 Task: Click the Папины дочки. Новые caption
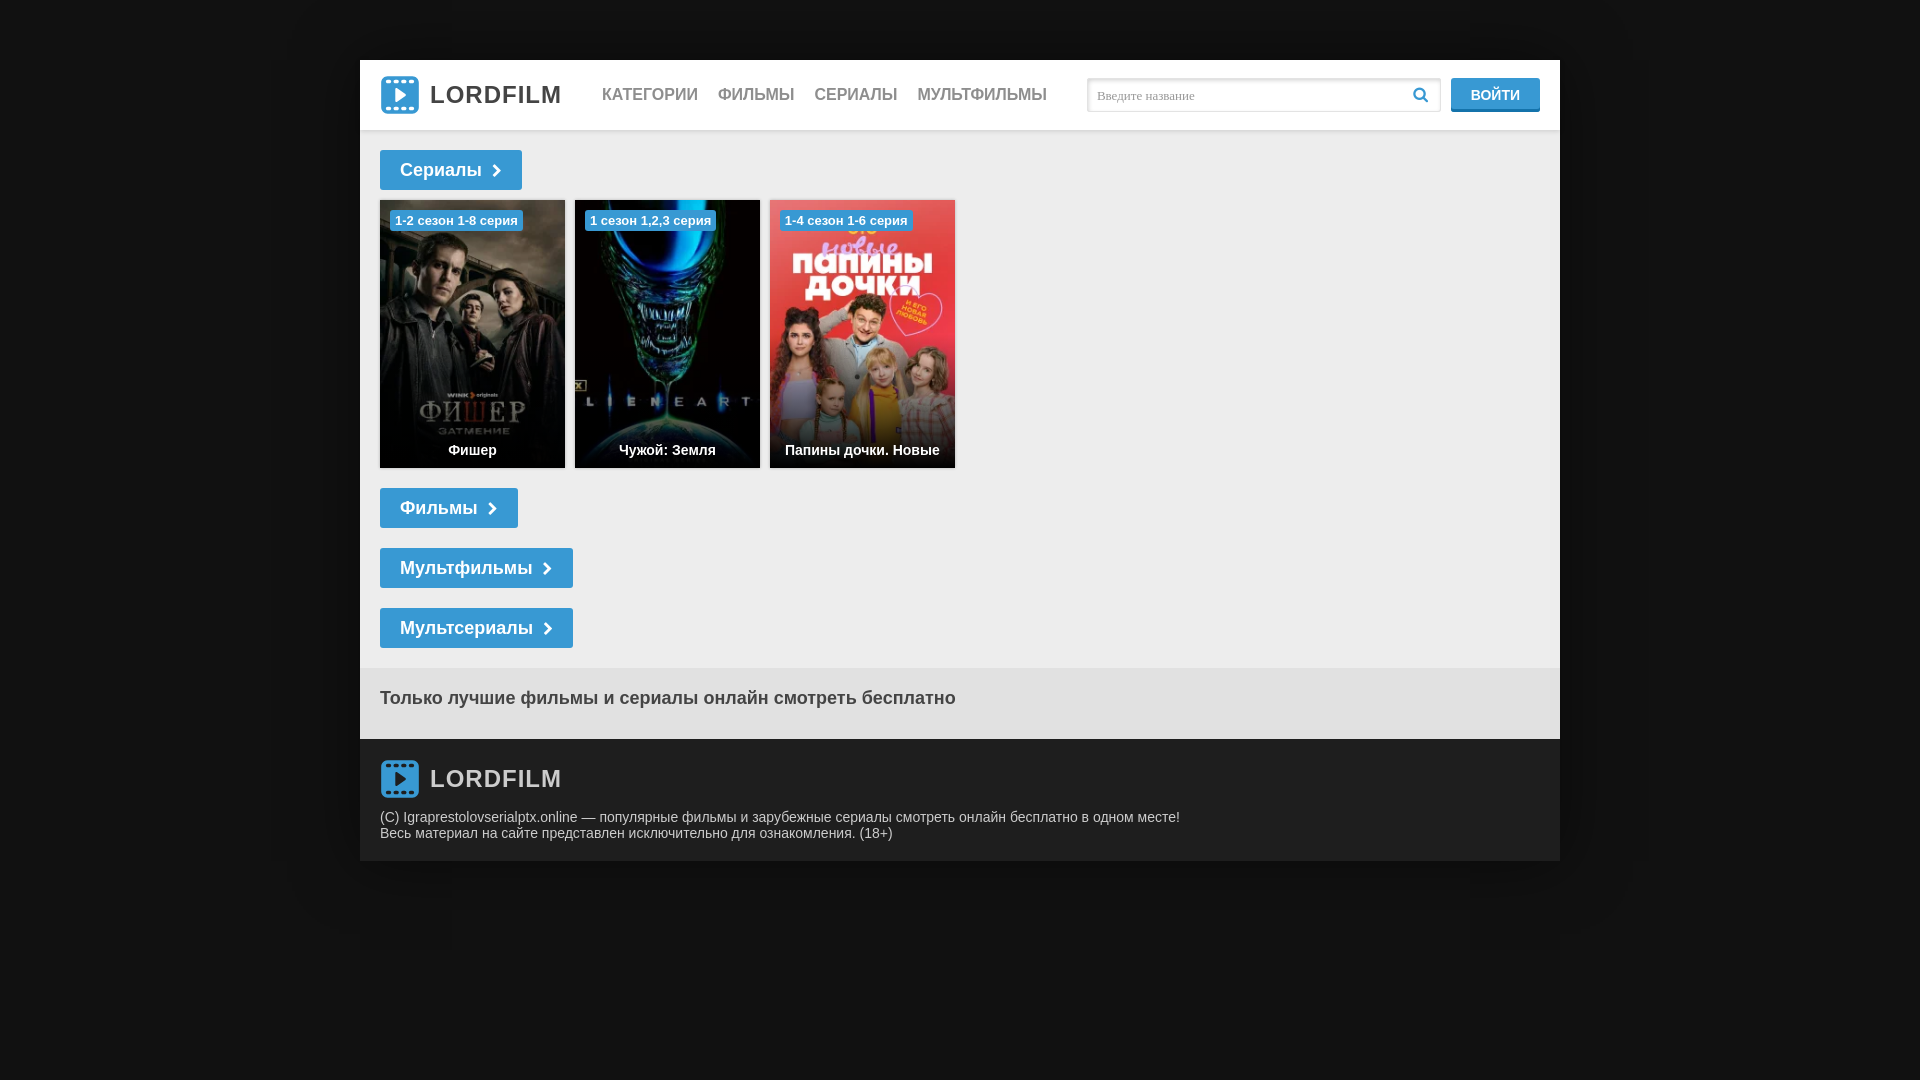(x=862, y=450)
